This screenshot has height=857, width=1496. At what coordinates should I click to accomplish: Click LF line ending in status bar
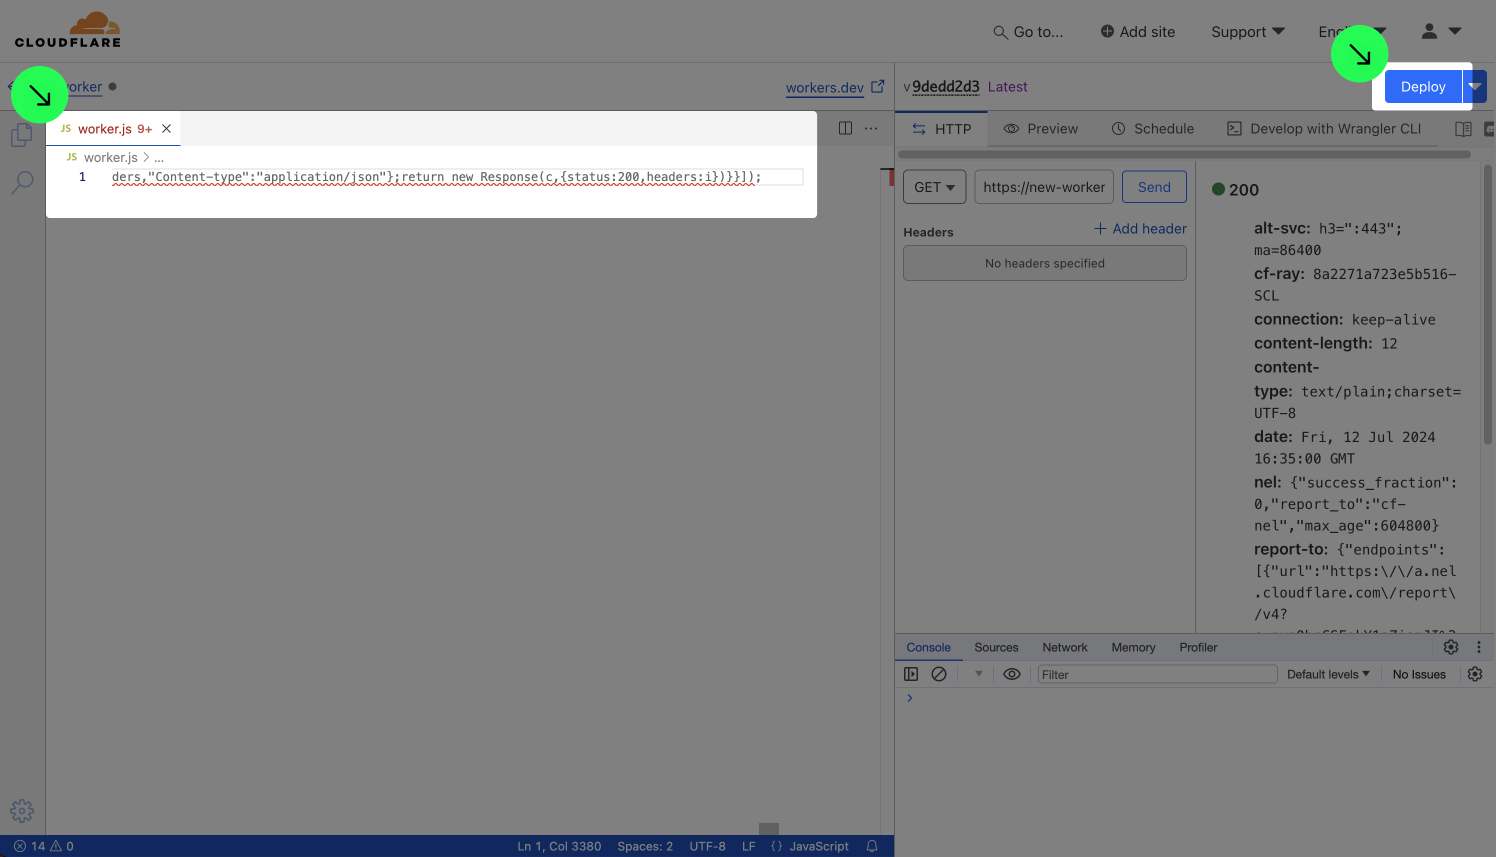tap(748, 846)
